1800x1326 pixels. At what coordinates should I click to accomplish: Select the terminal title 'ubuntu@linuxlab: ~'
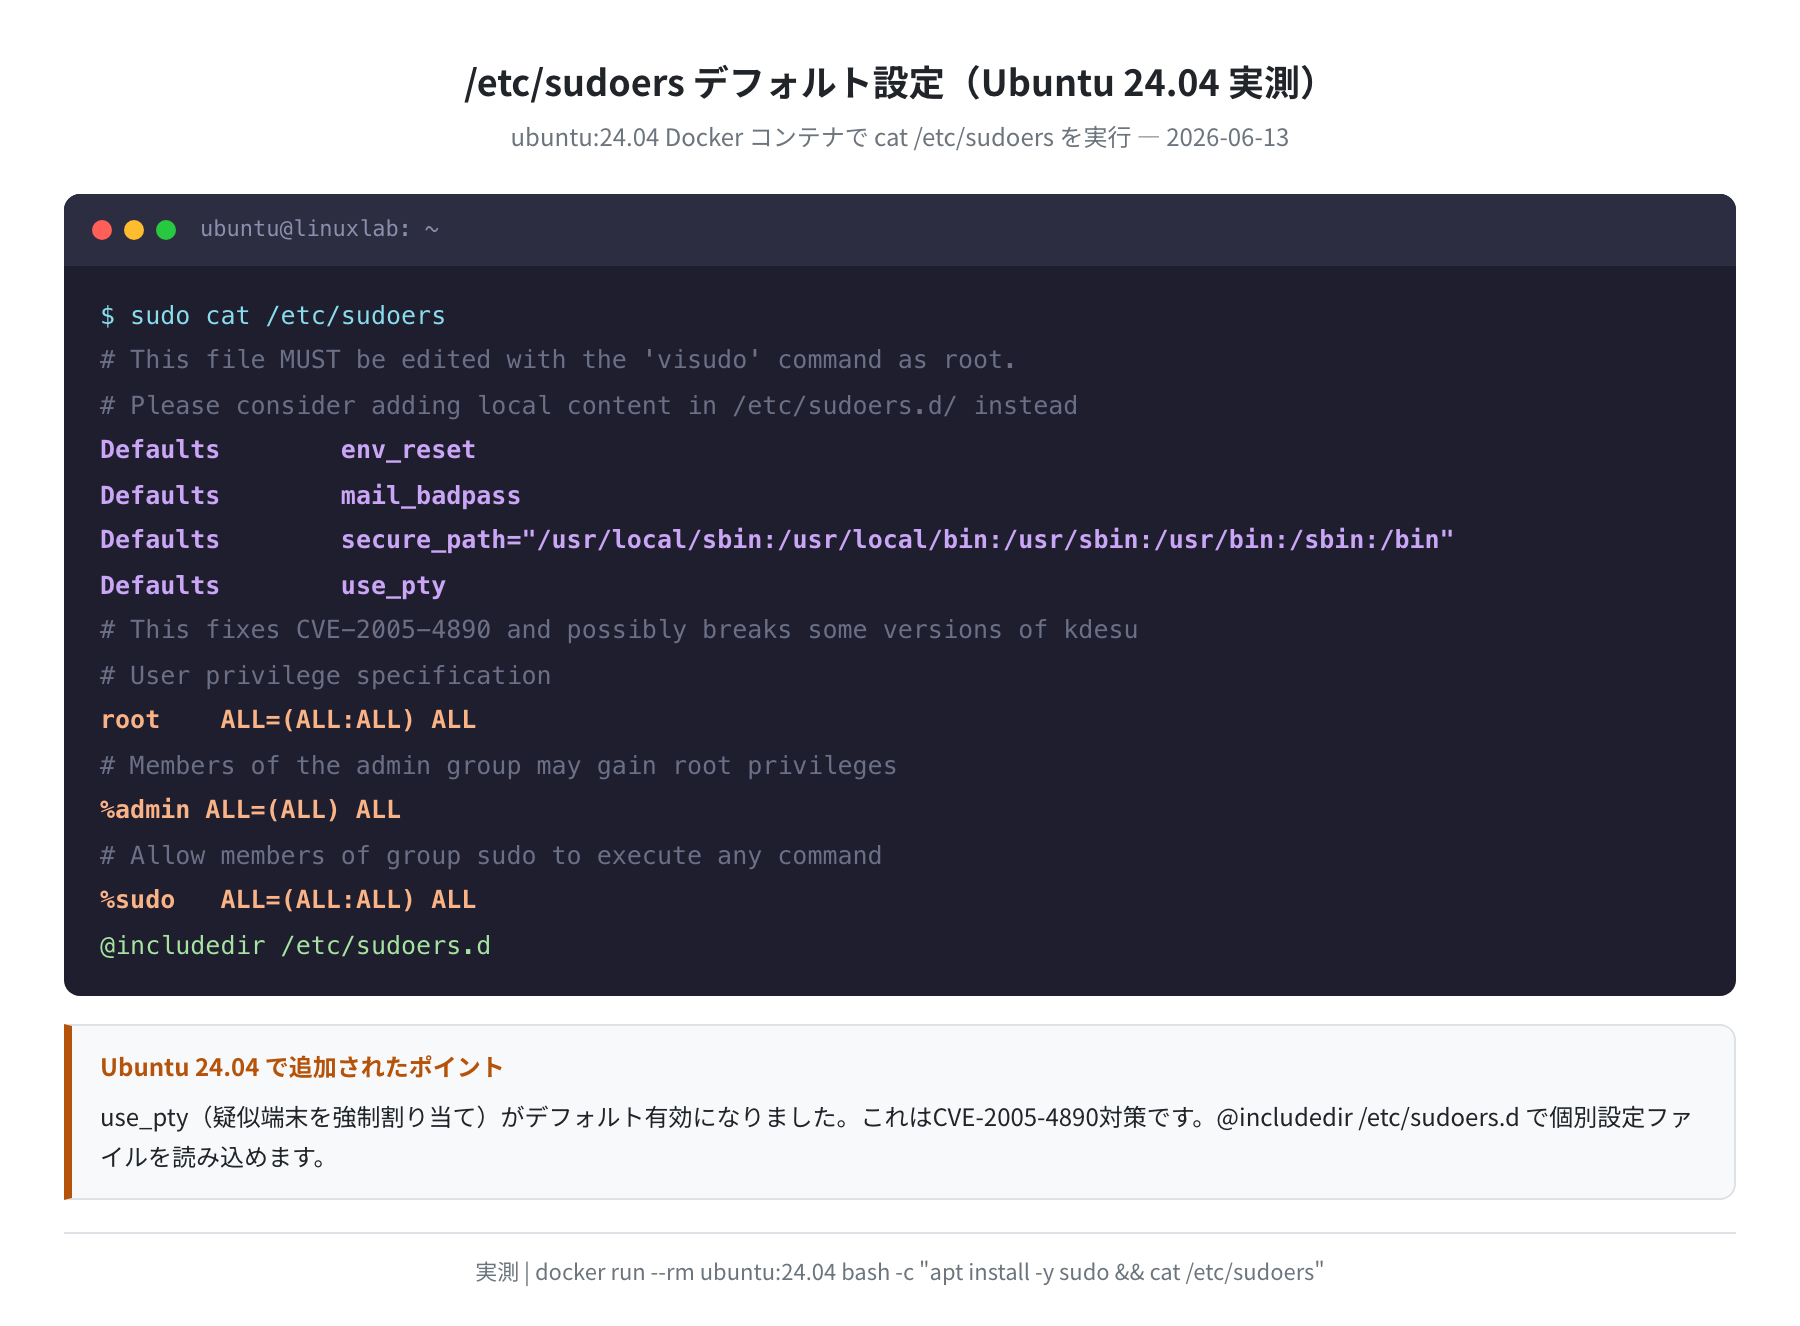320,229
